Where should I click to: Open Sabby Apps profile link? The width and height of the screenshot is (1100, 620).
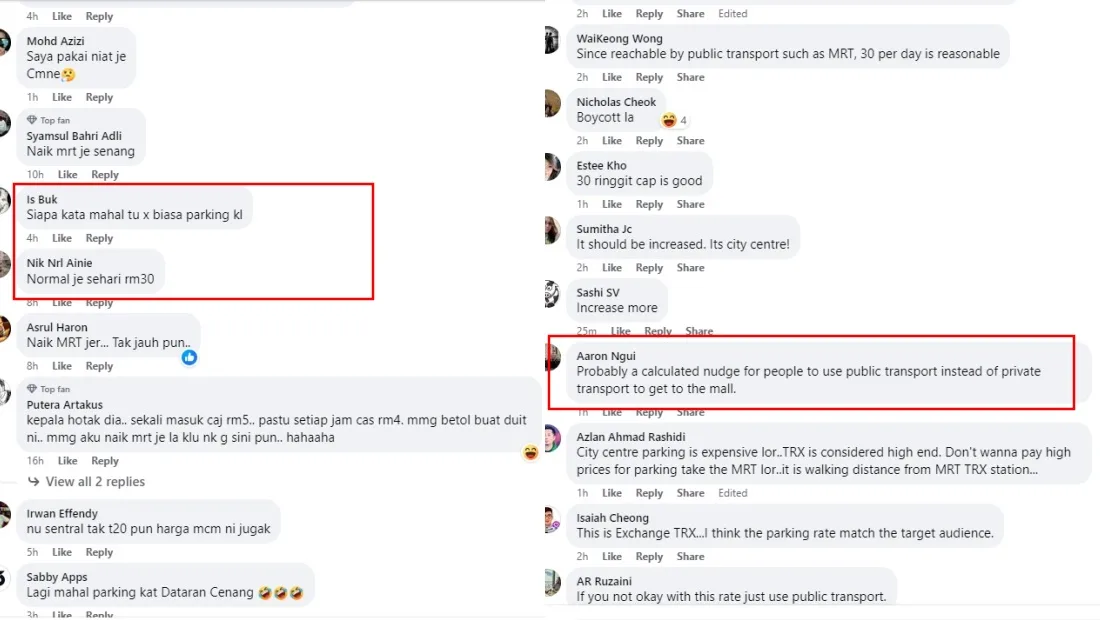tap(57, 577)
